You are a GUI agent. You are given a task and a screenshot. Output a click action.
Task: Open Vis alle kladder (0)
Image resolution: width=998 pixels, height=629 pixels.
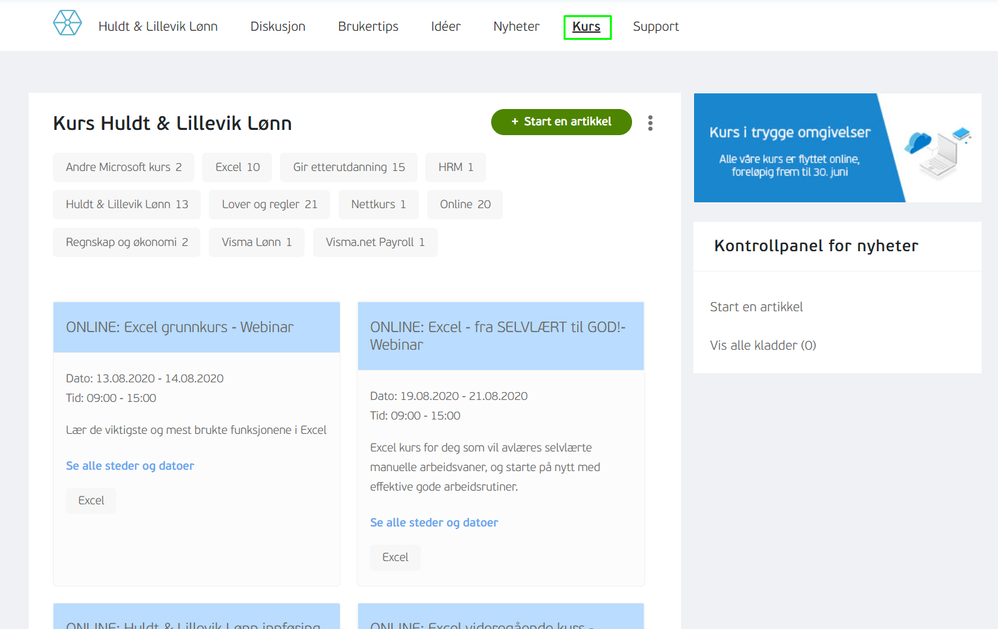(x=763, y=345)
